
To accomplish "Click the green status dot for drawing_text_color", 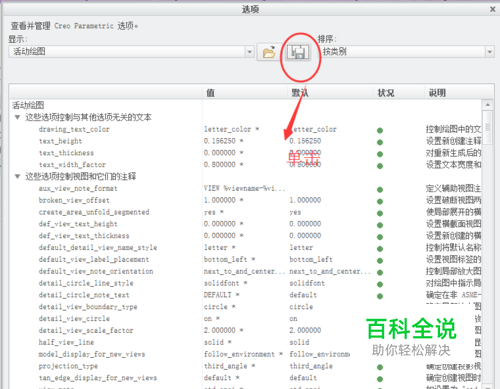I will [x=380, y=130].
